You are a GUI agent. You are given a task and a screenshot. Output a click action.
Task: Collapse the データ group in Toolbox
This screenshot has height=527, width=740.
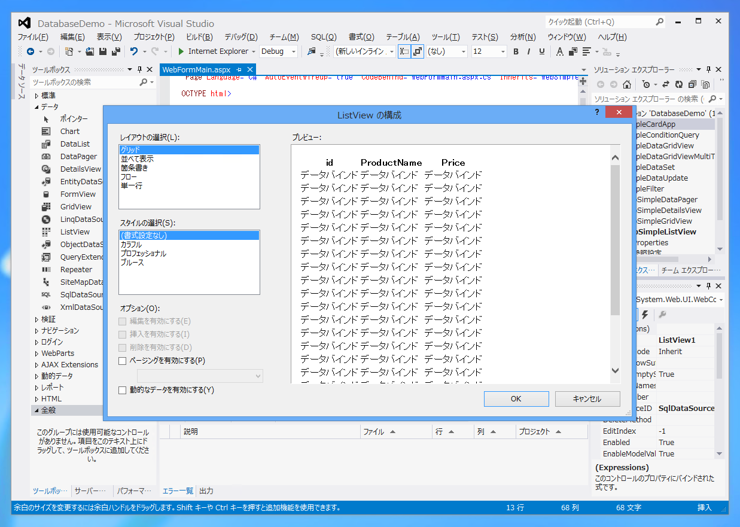tap(37, 107)
